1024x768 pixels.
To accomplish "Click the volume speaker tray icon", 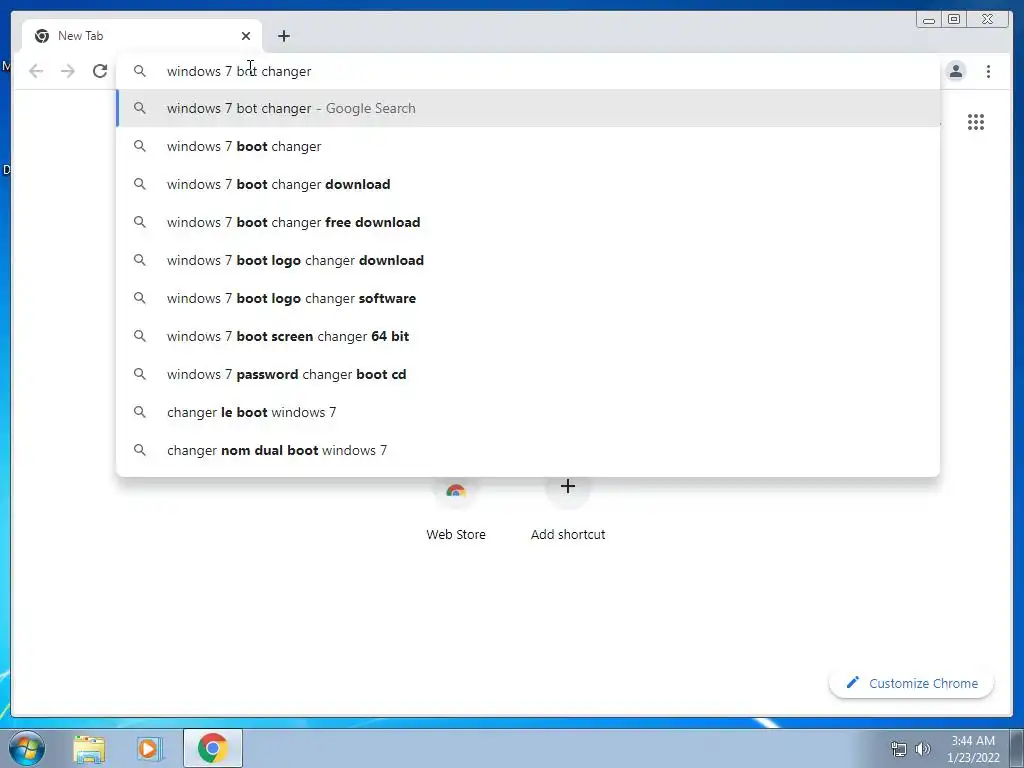I will (x=923, y=749).
